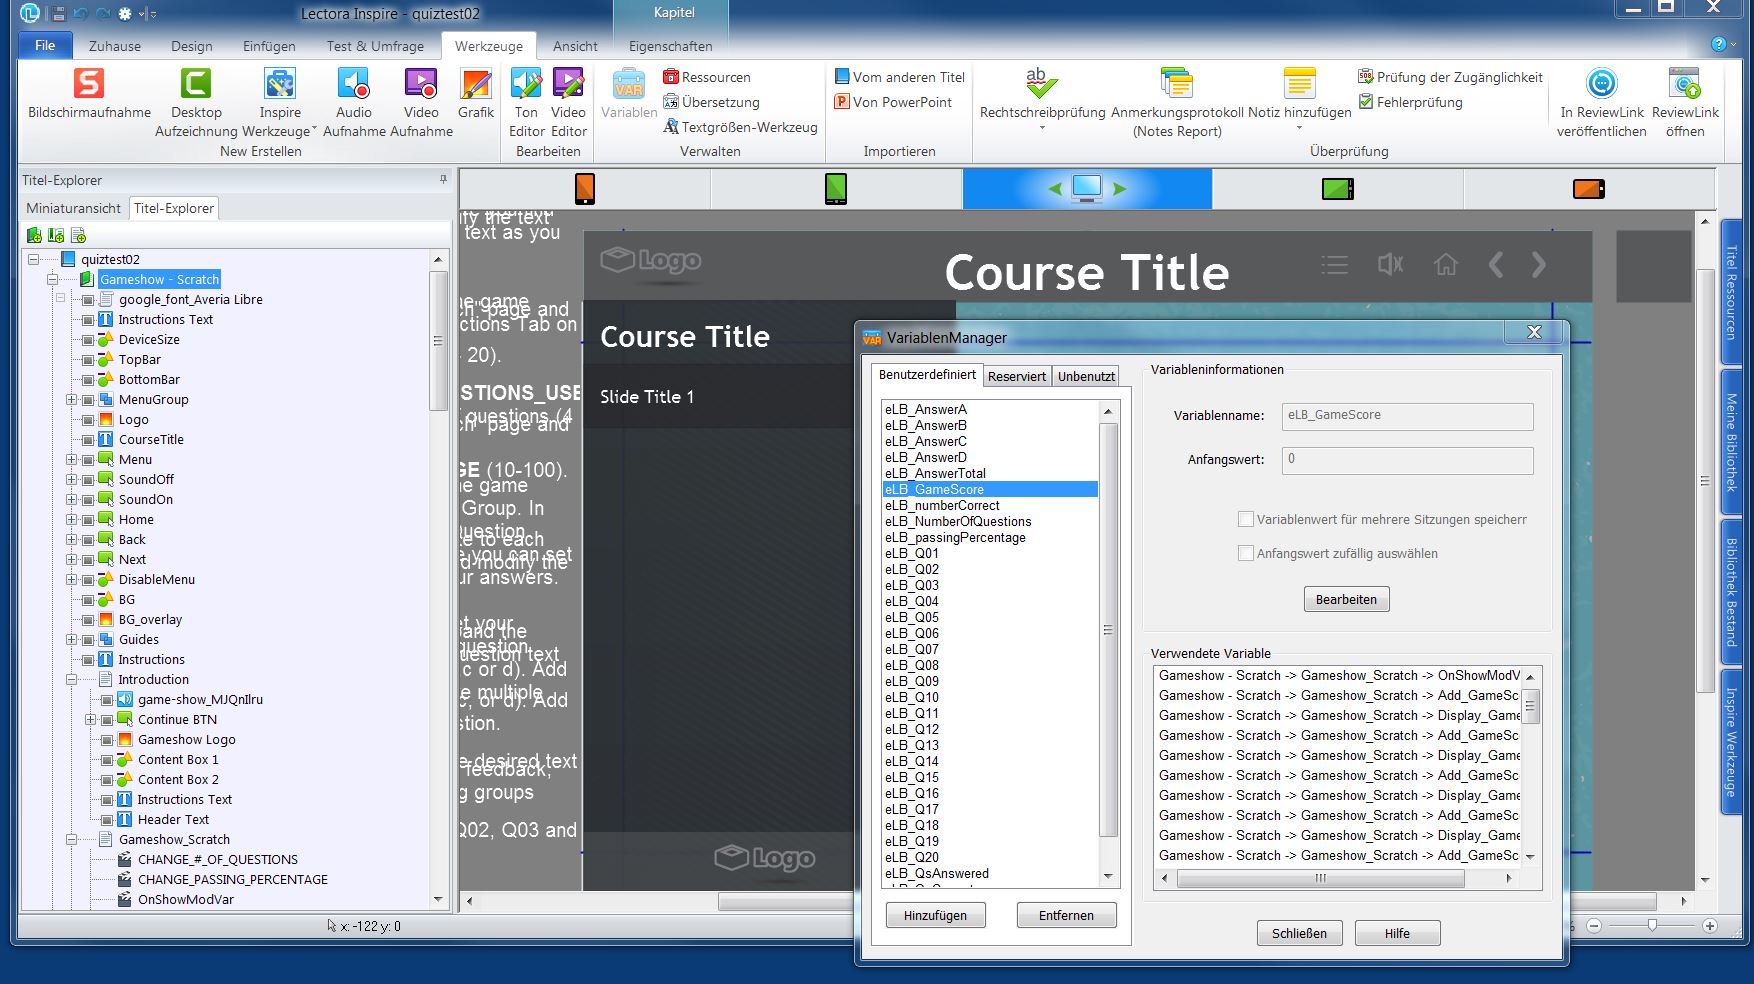The height and width of the screenshot is (984, 1754).
Task: Select eLB_numberCorrect in variable list
Action: pos(942,505)
